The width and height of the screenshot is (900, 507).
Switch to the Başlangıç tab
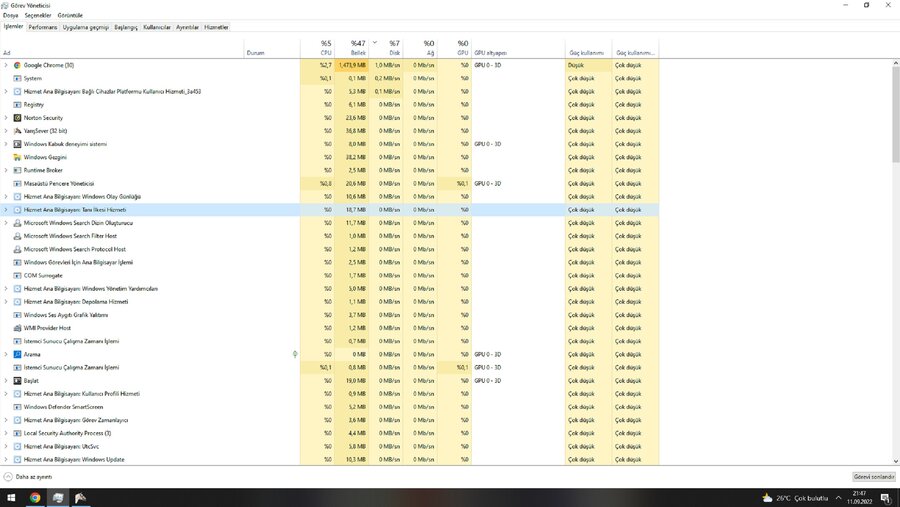click(x=126, y=27)
